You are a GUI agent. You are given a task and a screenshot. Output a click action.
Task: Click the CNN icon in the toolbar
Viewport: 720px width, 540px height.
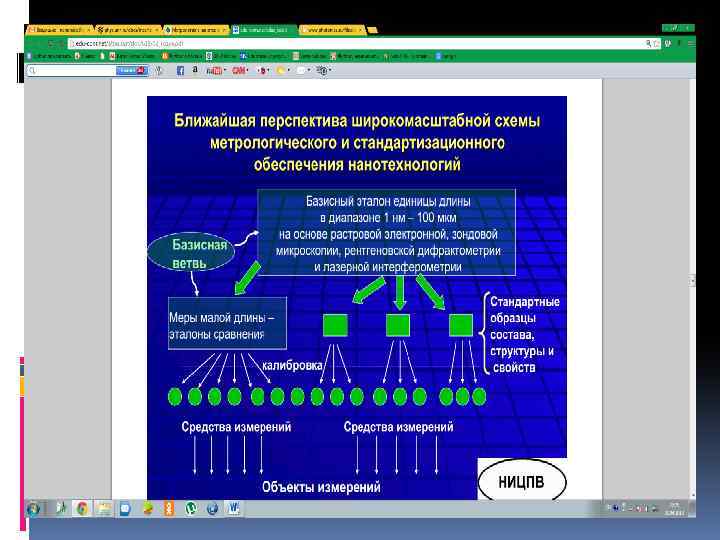pos(238,70)
